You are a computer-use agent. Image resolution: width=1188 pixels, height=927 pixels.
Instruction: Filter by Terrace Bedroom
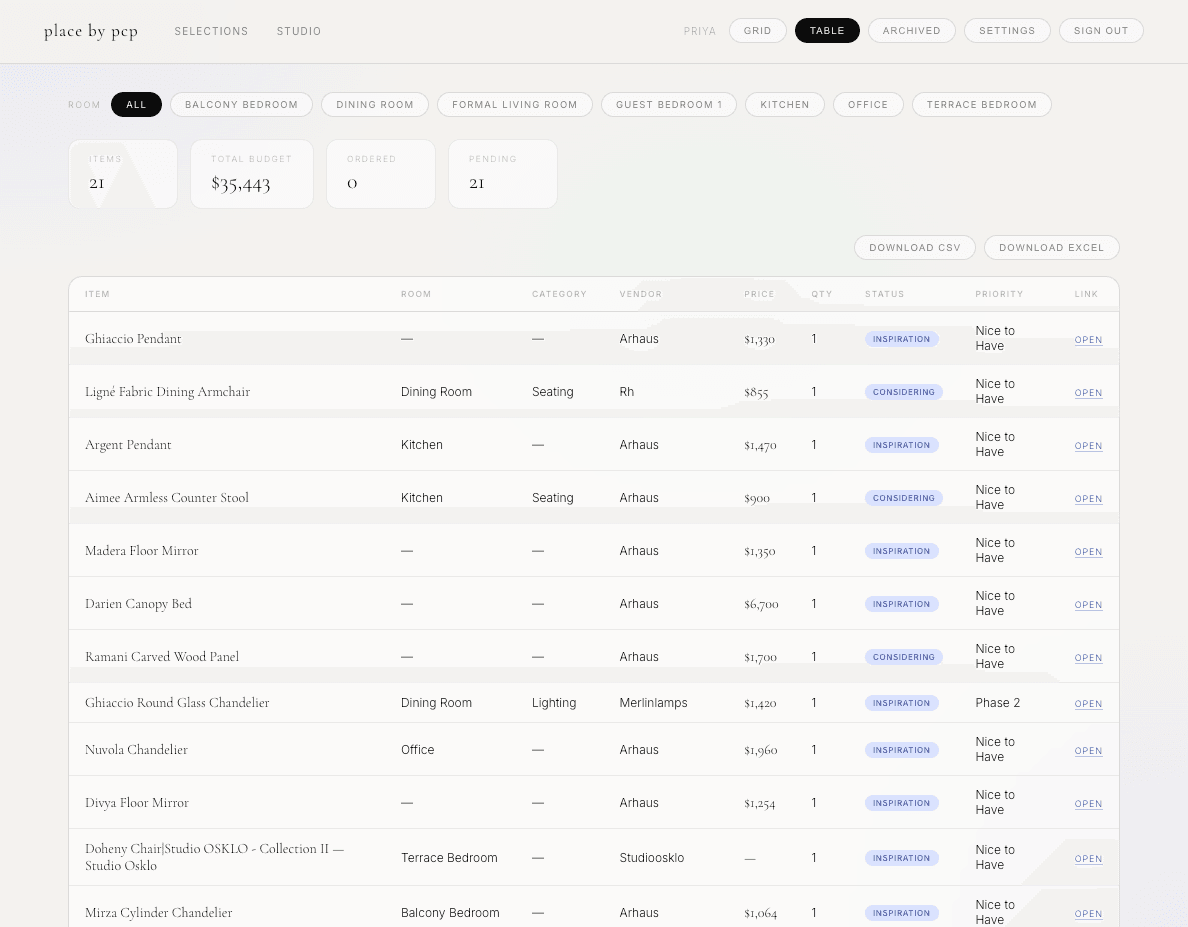coord(982,105)
